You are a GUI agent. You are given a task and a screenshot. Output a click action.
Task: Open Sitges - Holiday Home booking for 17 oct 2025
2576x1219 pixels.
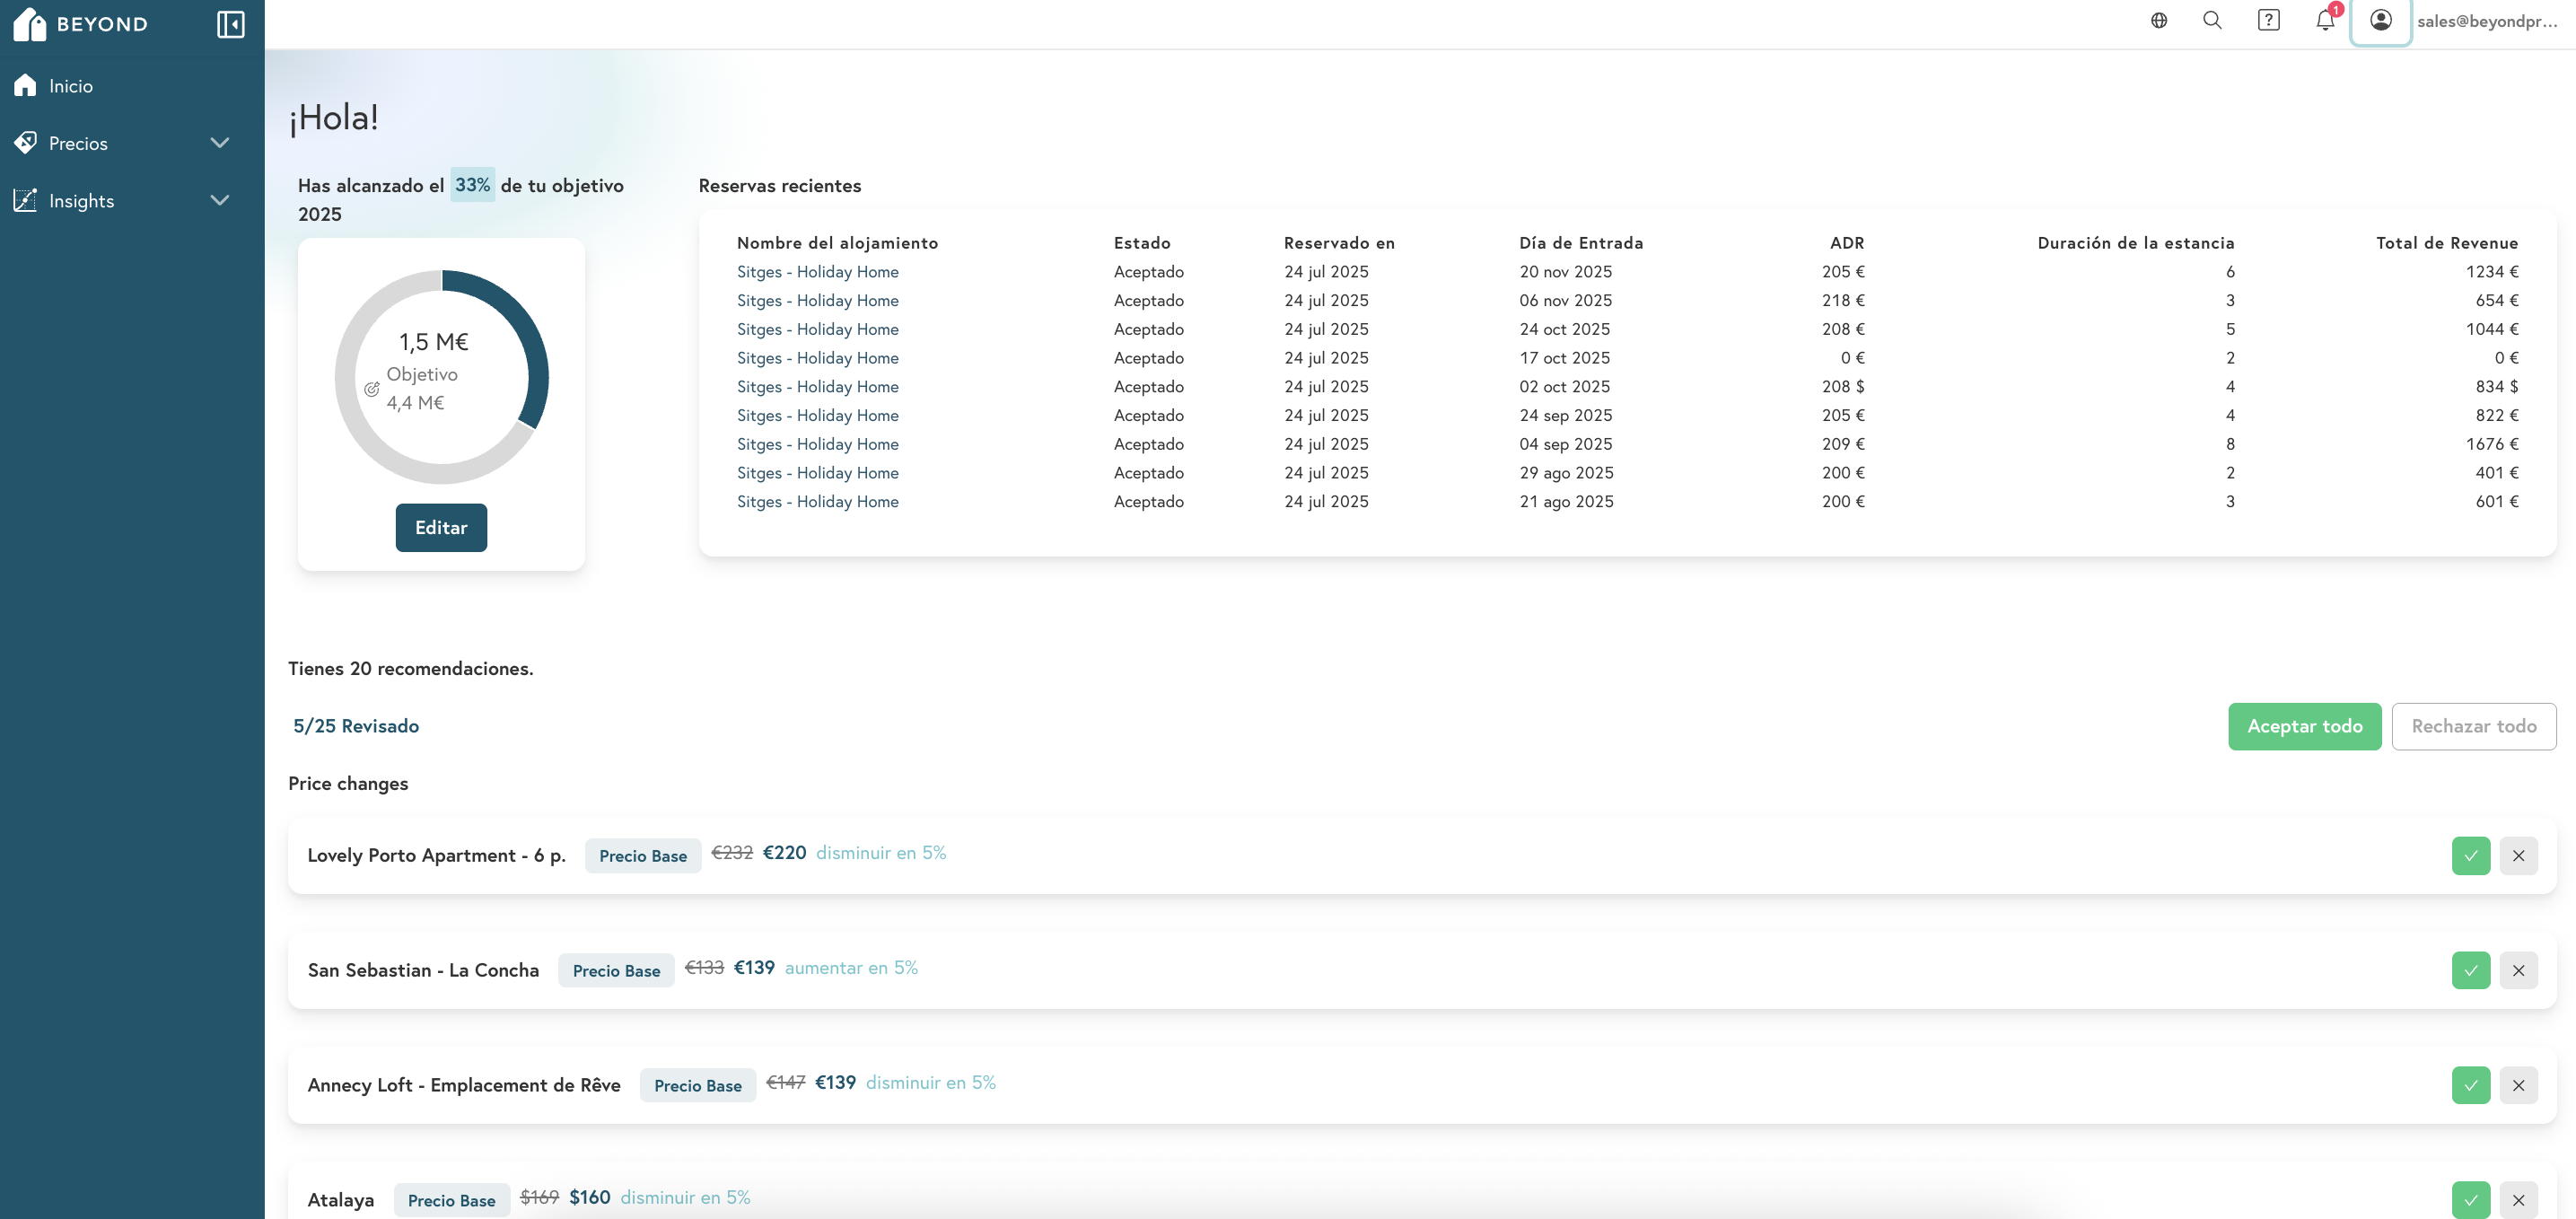point(817,358)
